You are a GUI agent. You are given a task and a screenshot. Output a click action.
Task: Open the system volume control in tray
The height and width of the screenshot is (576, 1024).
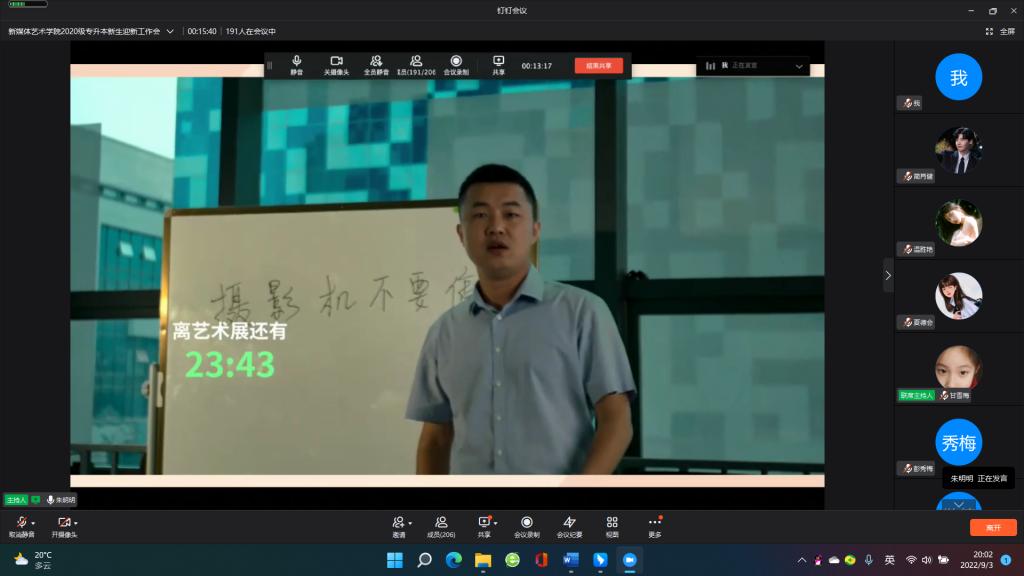tap(926, 560)
